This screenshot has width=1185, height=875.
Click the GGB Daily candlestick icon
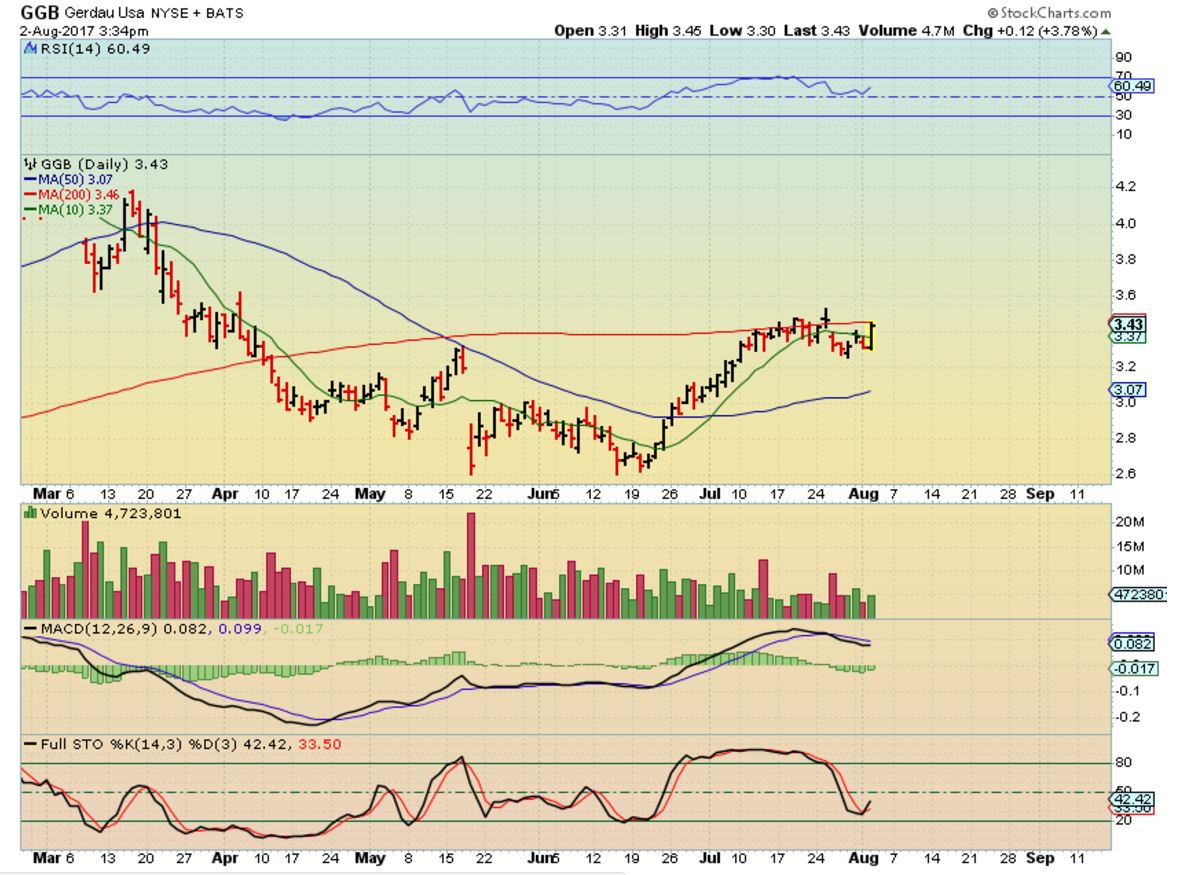[x=29, y=164]
